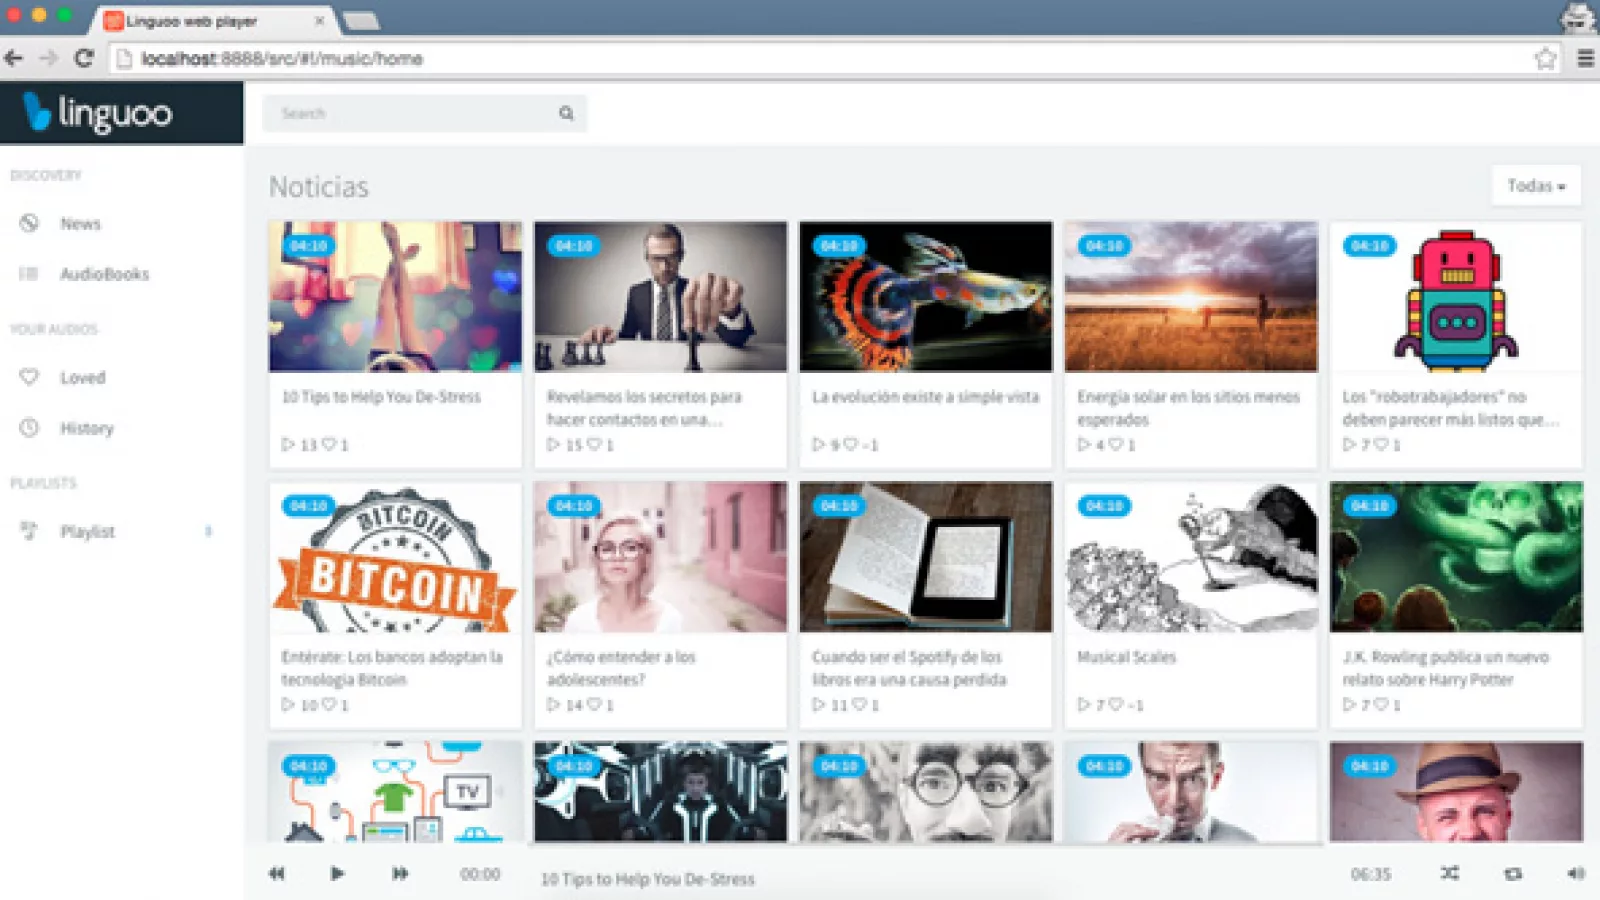Click inside the Search input field
The width and height of the screenshot is (1600, 900).
click(x=410, y=113)
